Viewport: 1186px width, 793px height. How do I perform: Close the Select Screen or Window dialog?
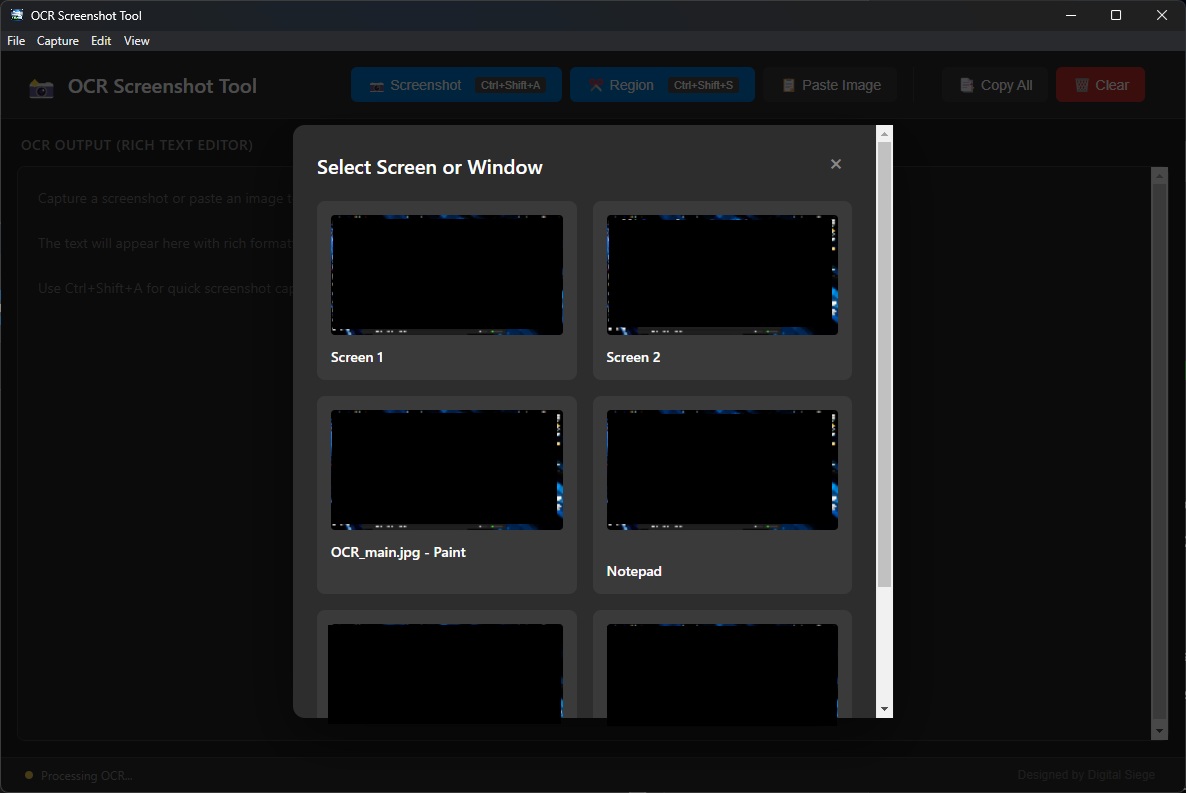pyautogui.click(x=836, y=164)
